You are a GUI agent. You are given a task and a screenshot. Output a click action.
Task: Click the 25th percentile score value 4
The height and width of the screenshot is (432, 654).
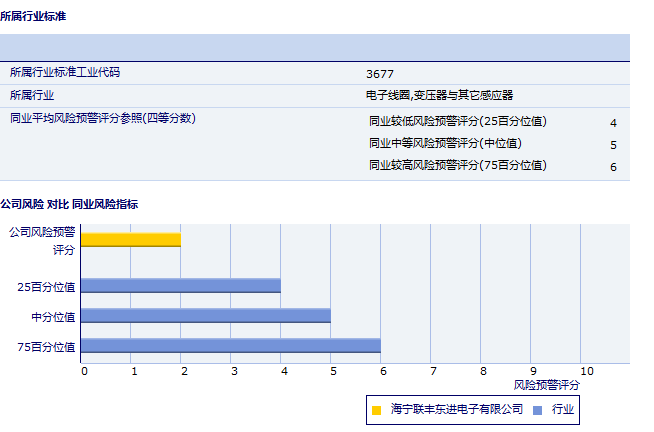[613, 123]
